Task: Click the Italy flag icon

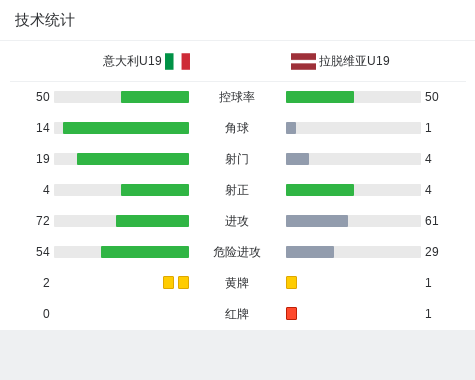Action: click(178, 61)
